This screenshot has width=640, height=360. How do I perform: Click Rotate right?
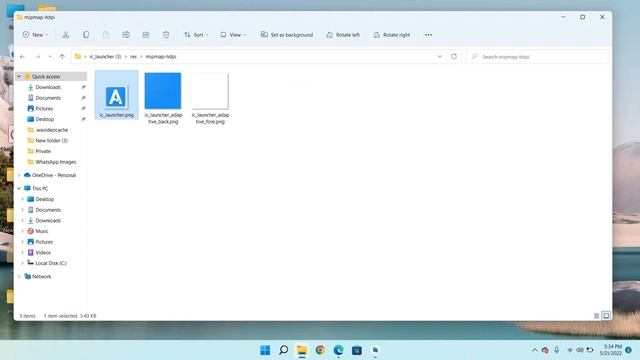(391, 35)
